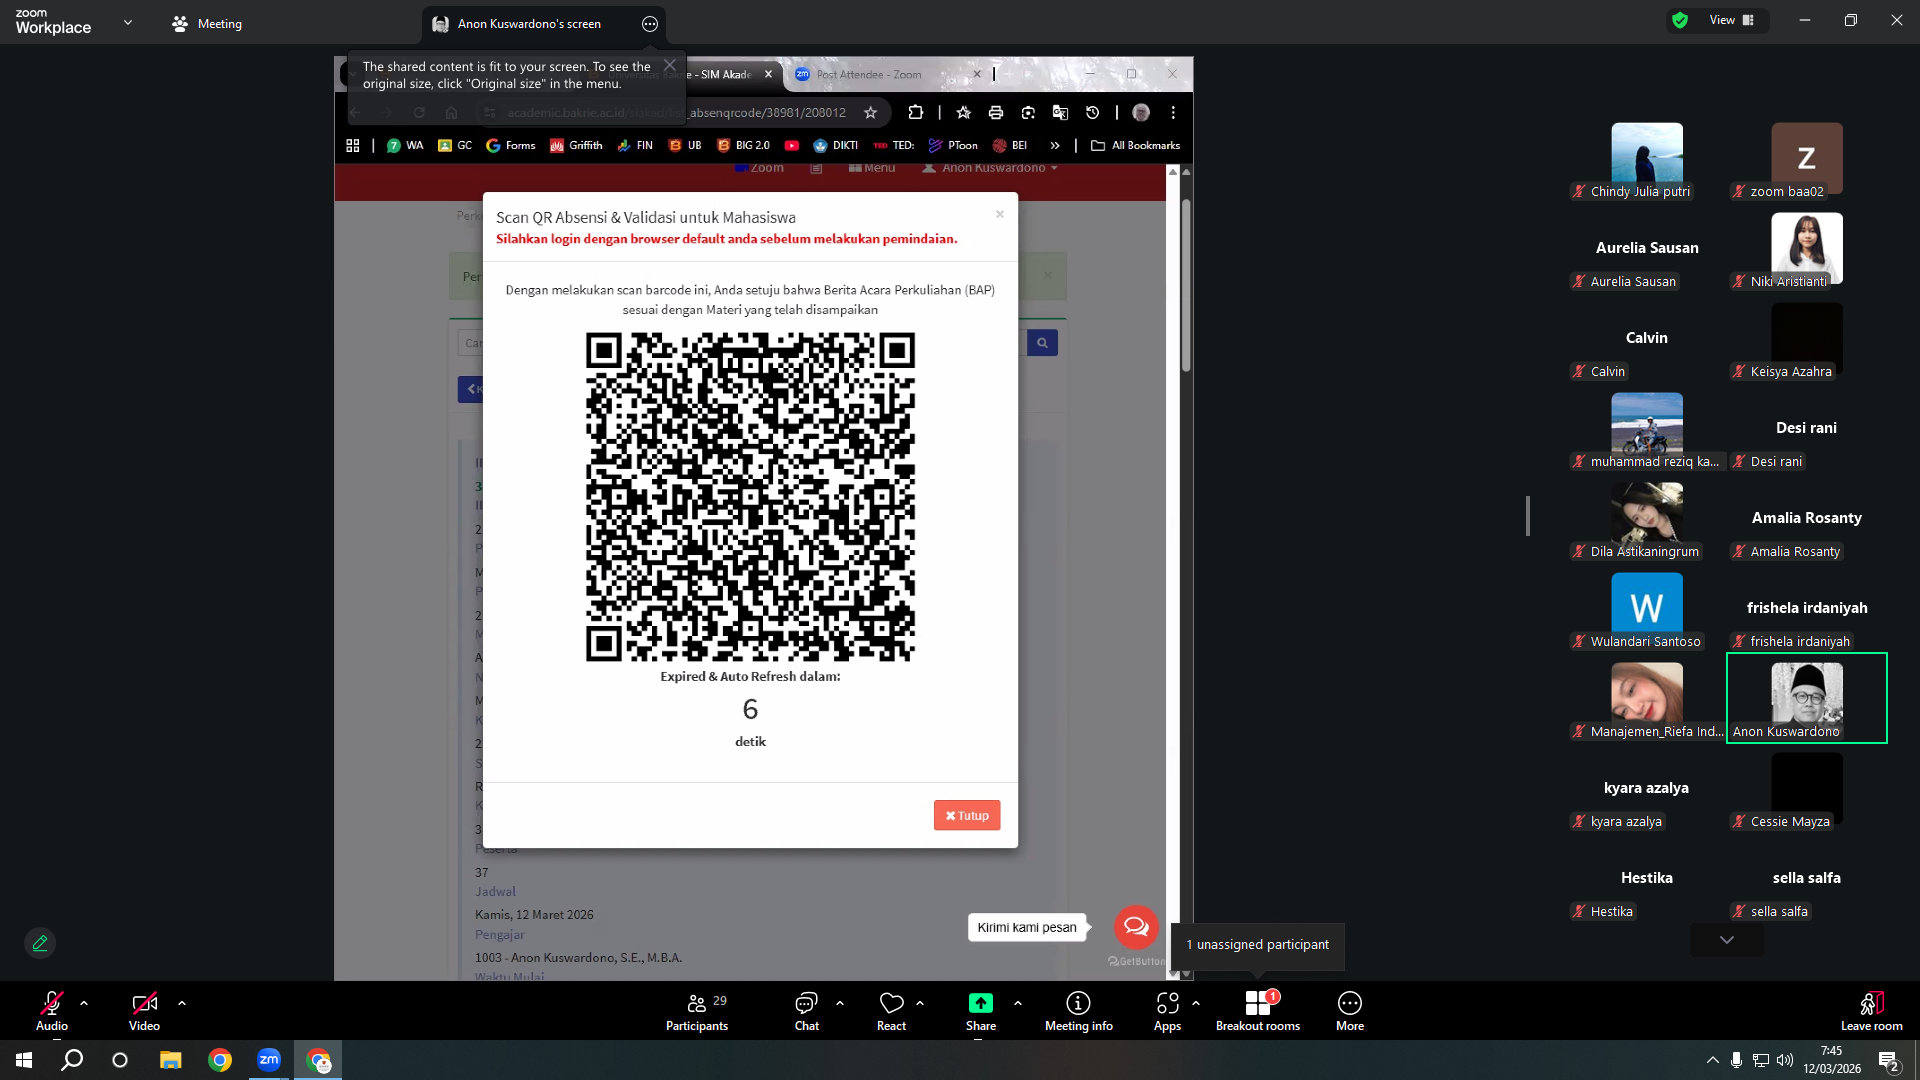The width and height of the screenshot is (1920, 1080).
Task: Expand reaction options arrow beside React
Action: click(x=920, y=1003)
